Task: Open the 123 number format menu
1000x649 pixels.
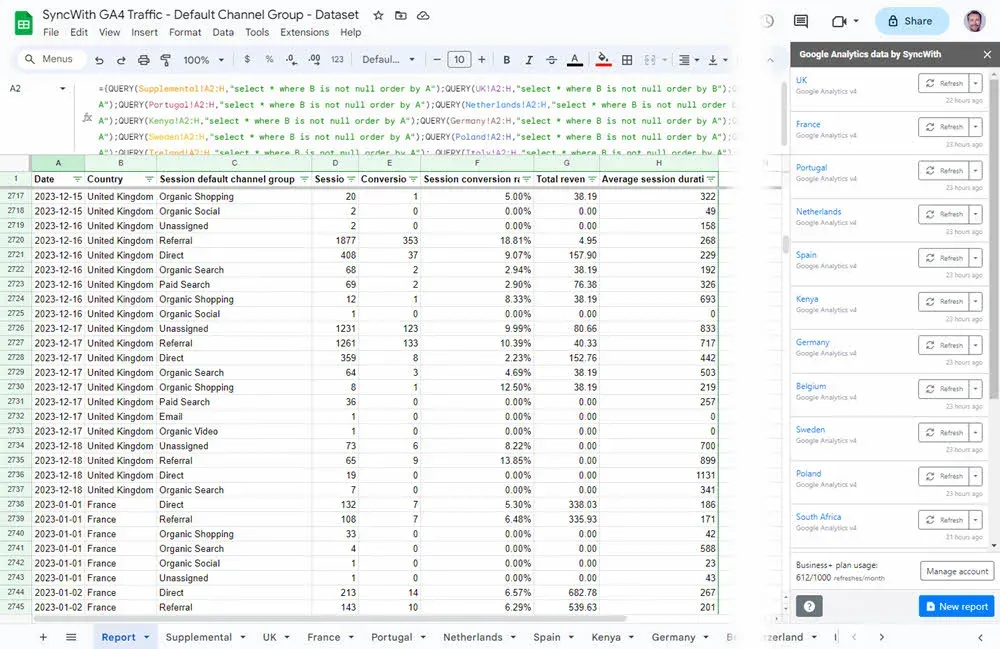Action: point(337,59)
